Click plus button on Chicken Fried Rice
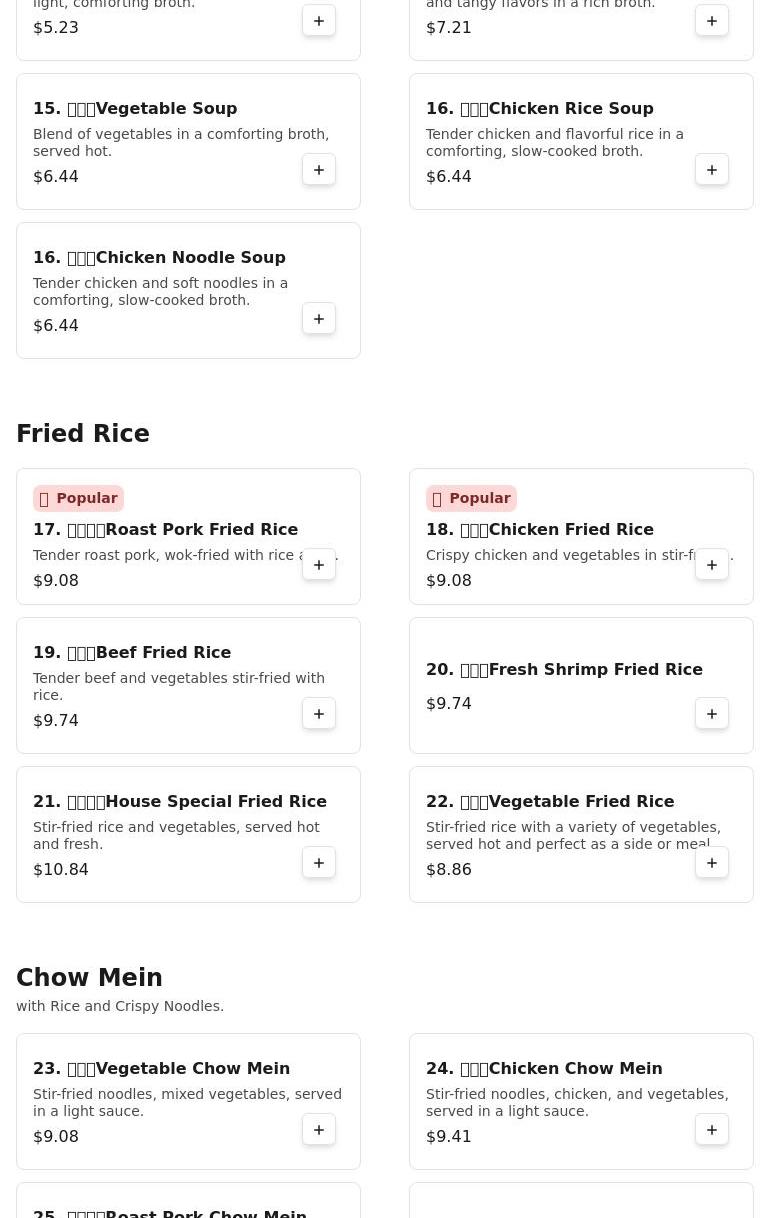The image size is (770, 1218). click(712, 565)
